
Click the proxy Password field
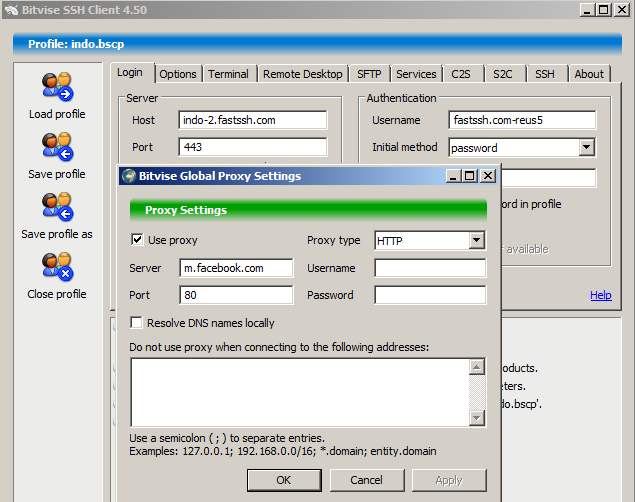[x=430, y=295]
